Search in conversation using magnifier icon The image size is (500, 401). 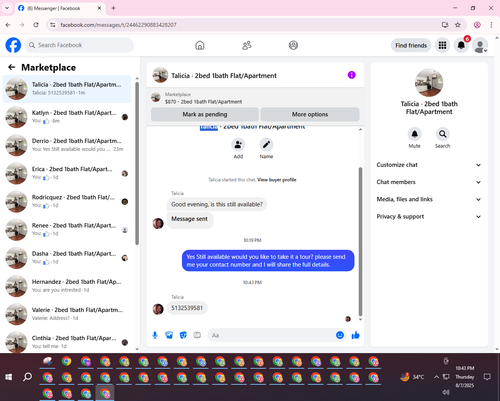[x=442, y=134]
